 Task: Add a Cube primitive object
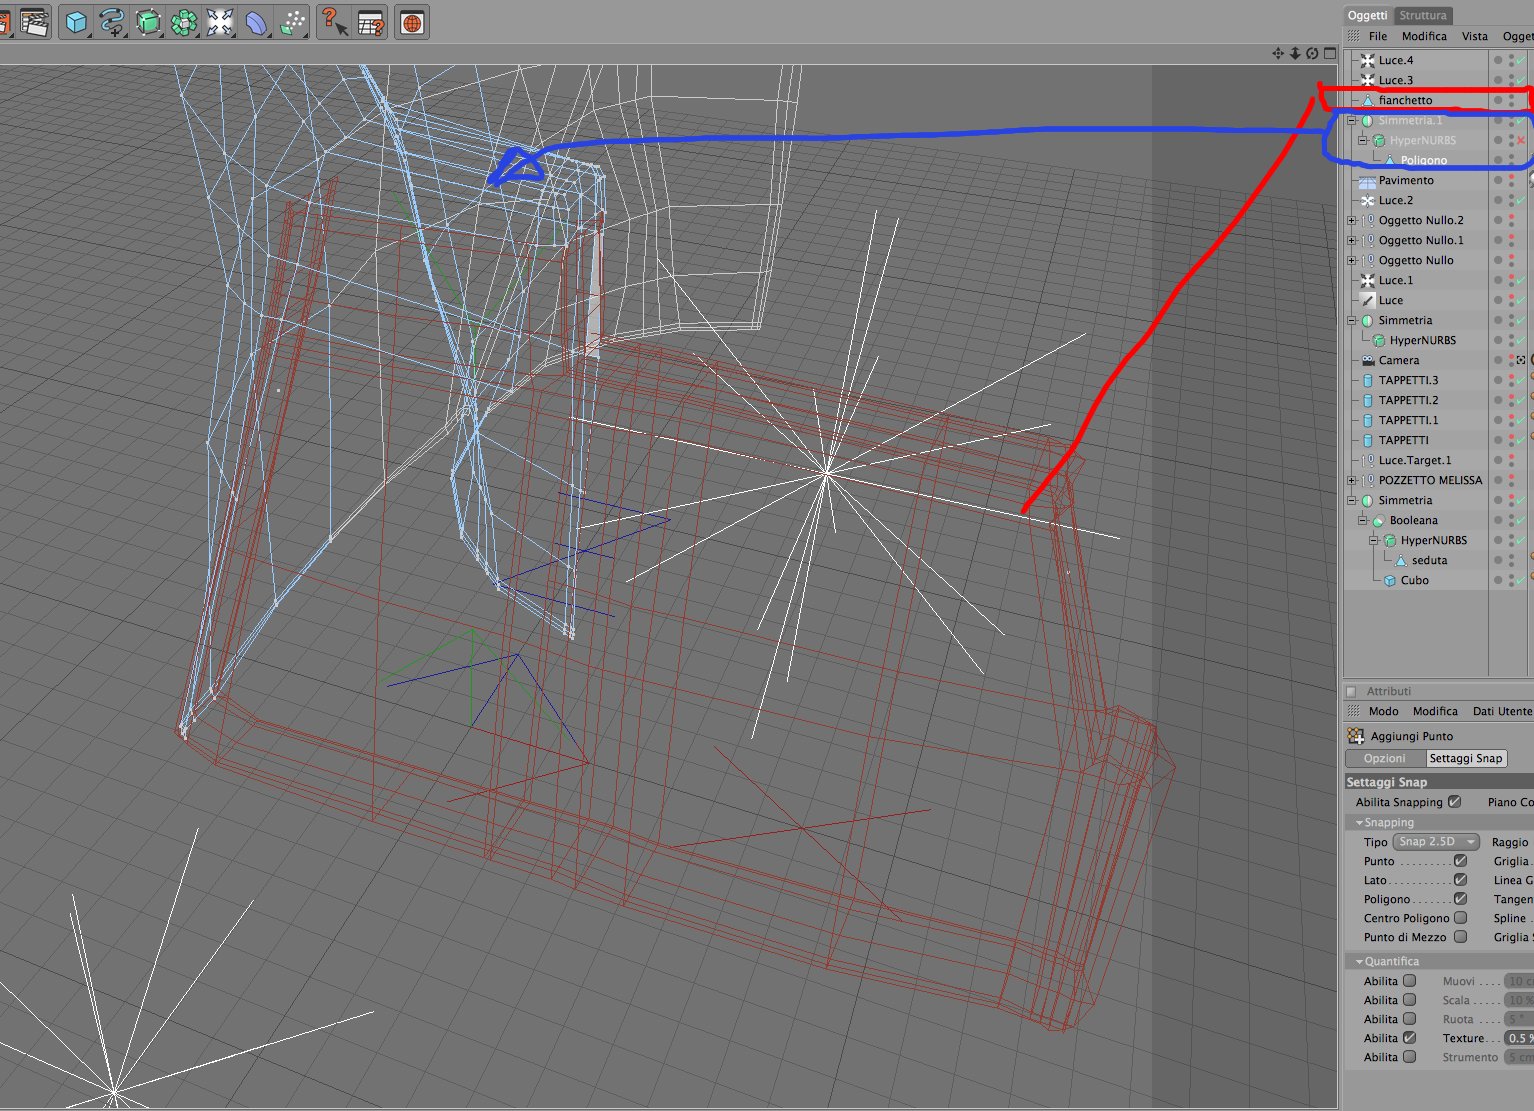pyautogui.click(x=76, y=22)
